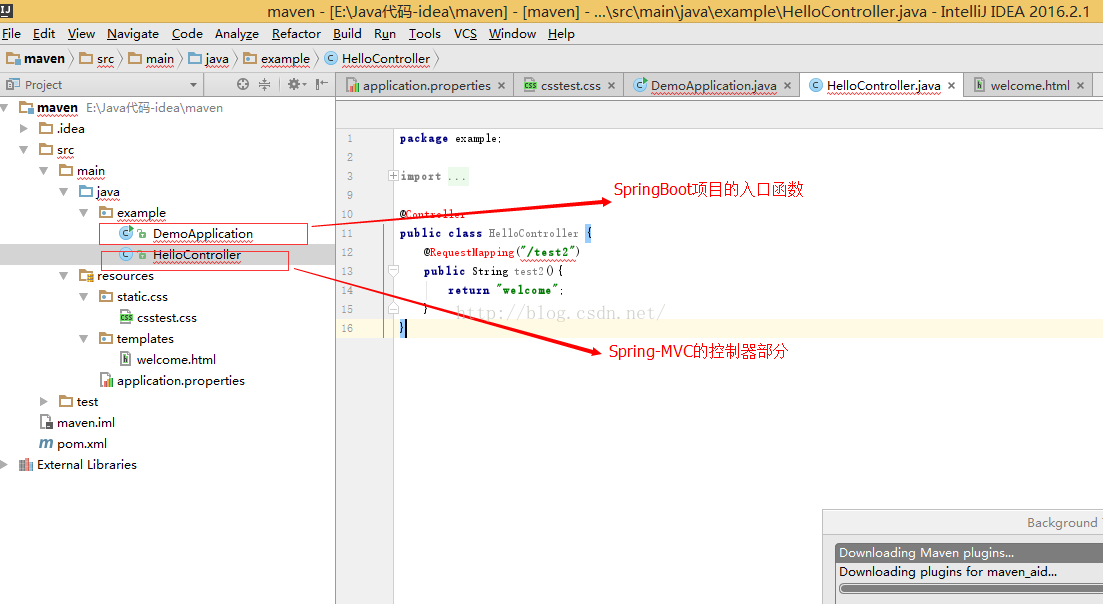The width and height of the screenshot is (1103, 604).
Task: Click the return "welcome" statement
Action: pyautogui.click(x=506, y=290)
